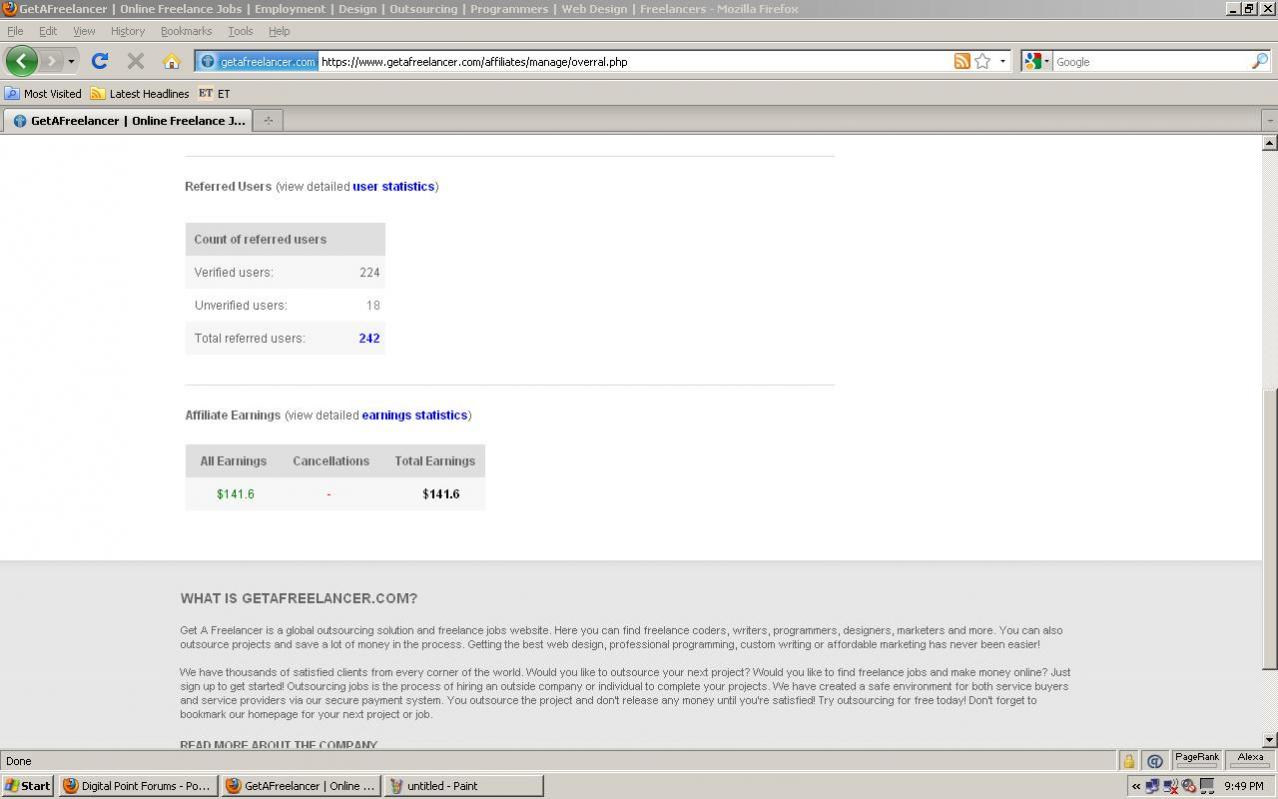Open the Help menu
This screenshot has width=1278, height=799.
279,31
